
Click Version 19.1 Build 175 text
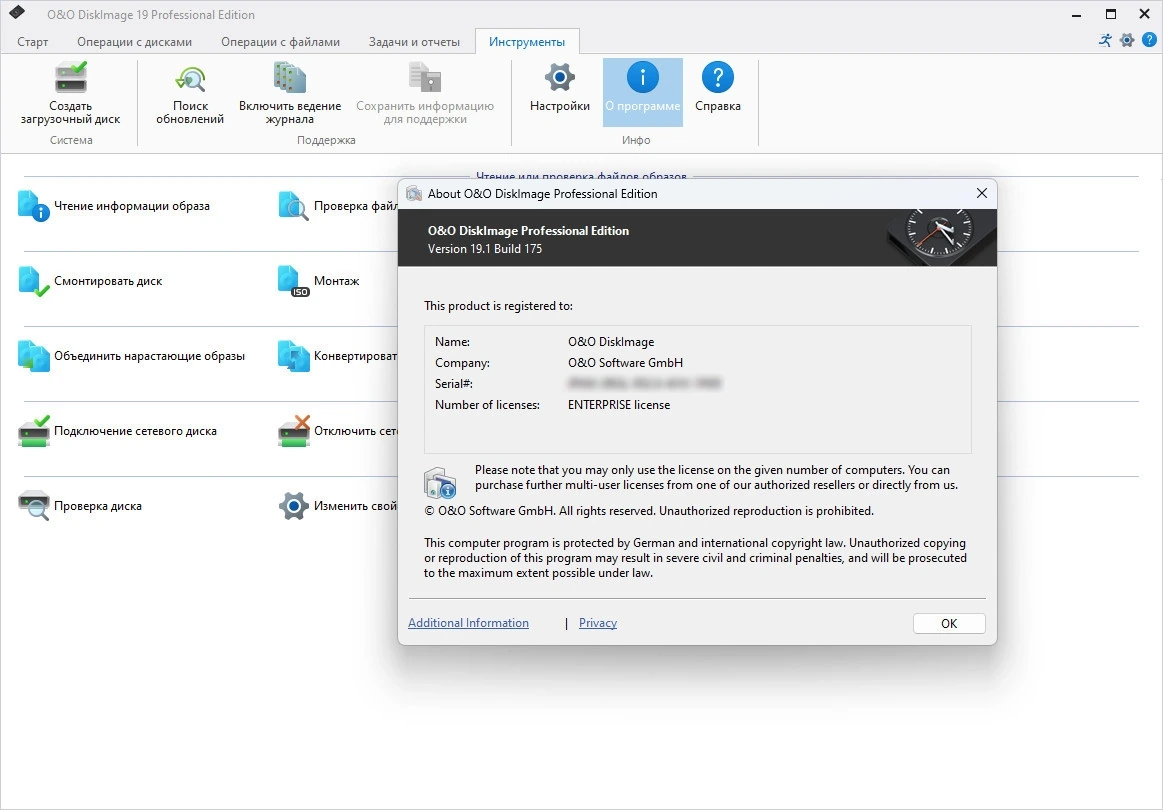(x=485, y=248)
